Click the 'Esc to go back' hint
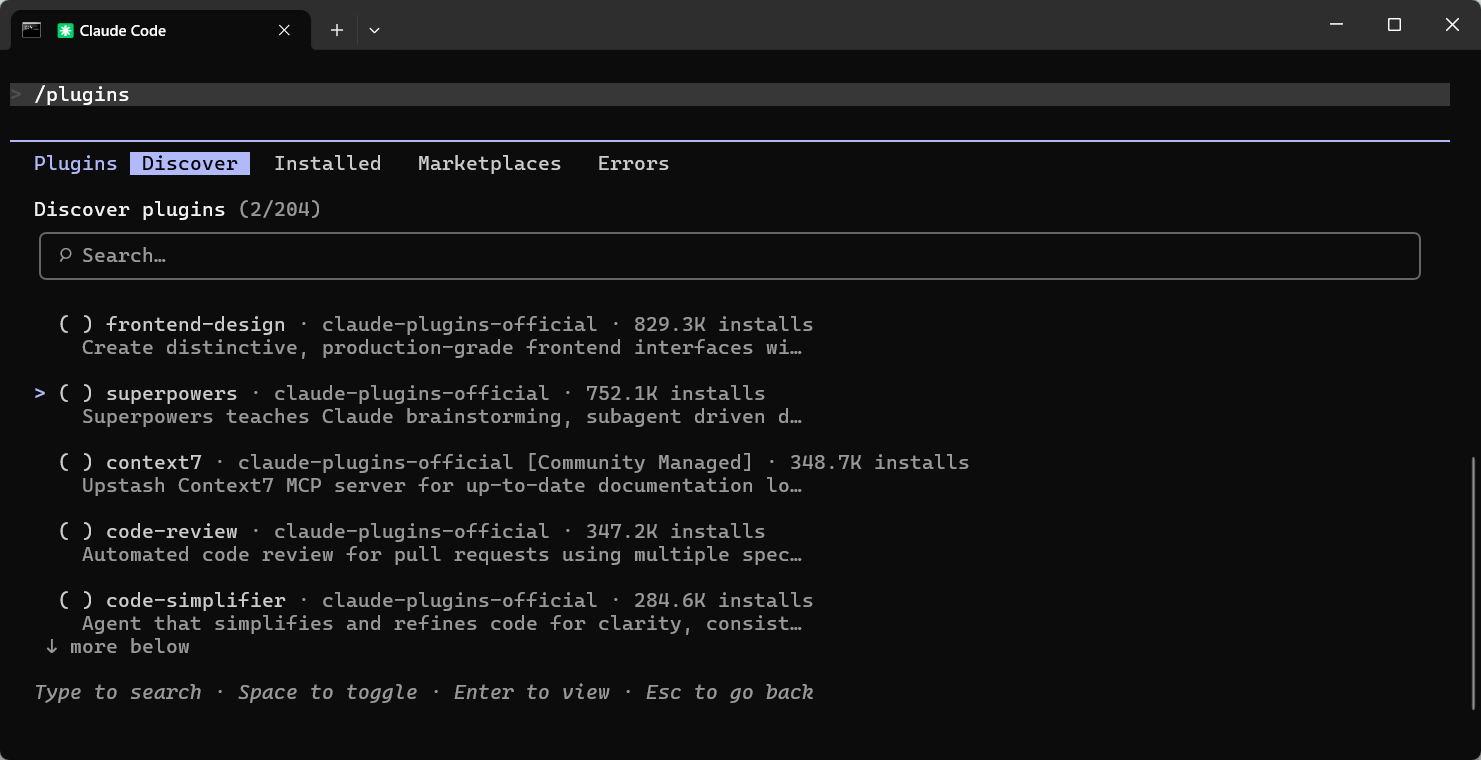Image resolution: width=1481 pixels, height=760 pixels. coord(730,692)
